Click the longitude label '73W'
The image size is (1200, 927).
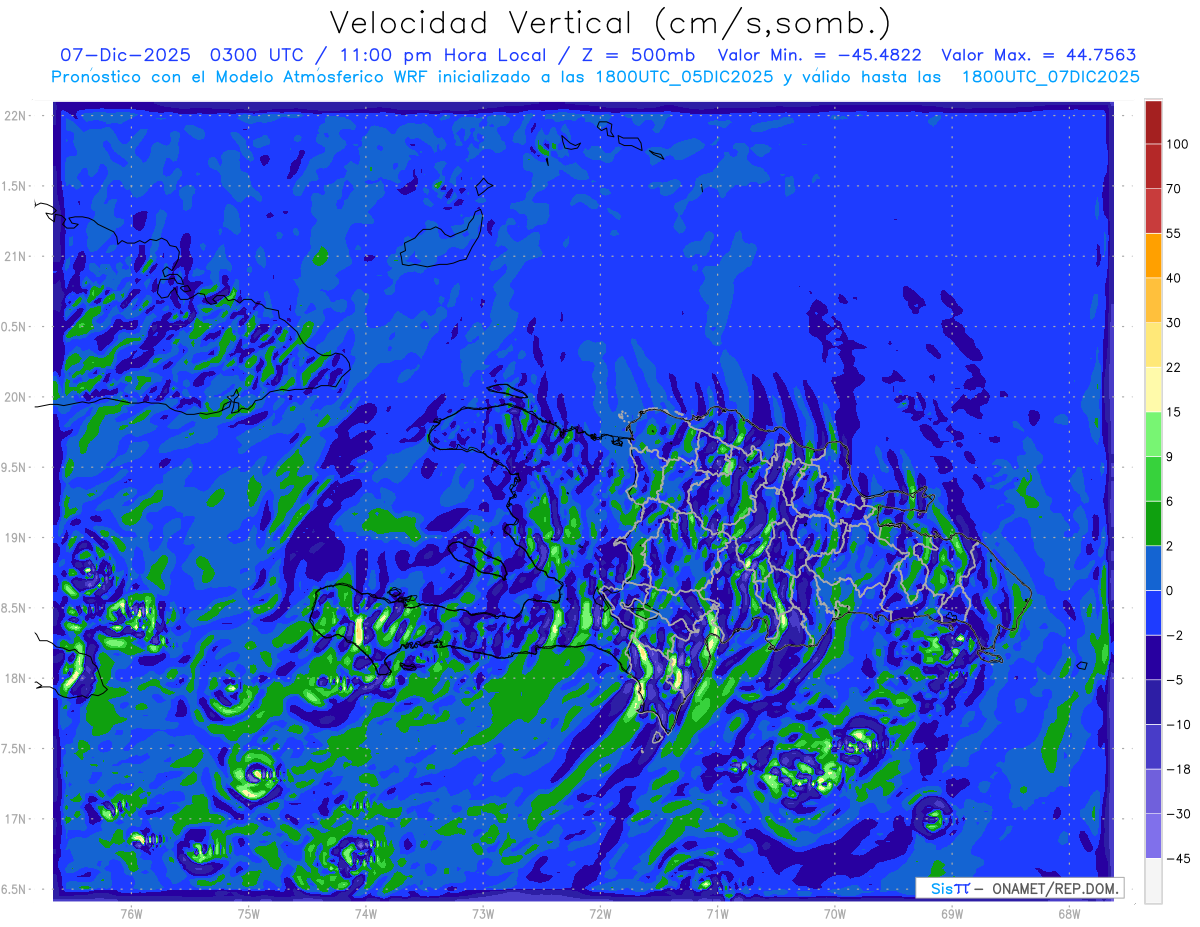pos(483,913)
